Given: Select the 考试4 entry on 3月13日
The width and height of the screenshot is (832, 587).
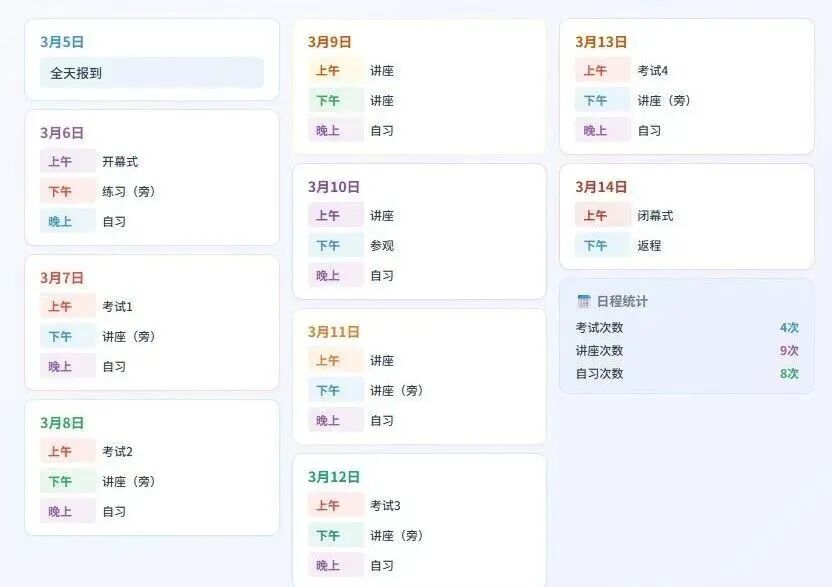Looking at the screenshot, I should coord(653,71).
